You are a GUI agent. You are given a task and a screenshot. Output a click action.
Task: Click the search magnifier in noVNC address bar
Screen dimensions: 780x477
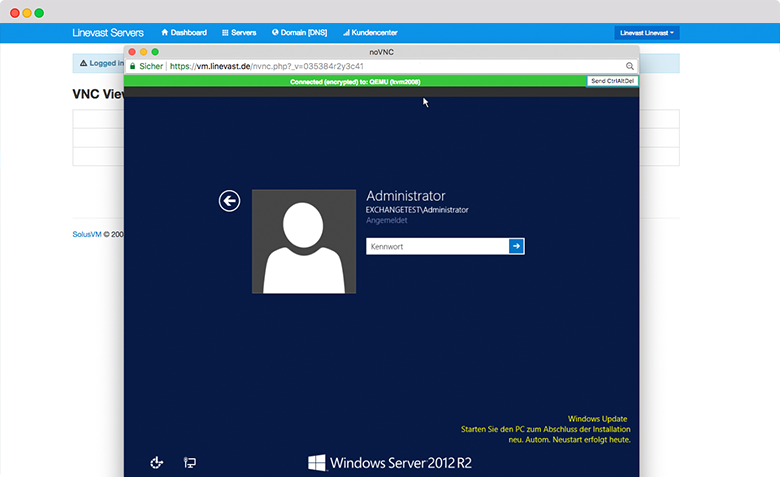[630, 66]
